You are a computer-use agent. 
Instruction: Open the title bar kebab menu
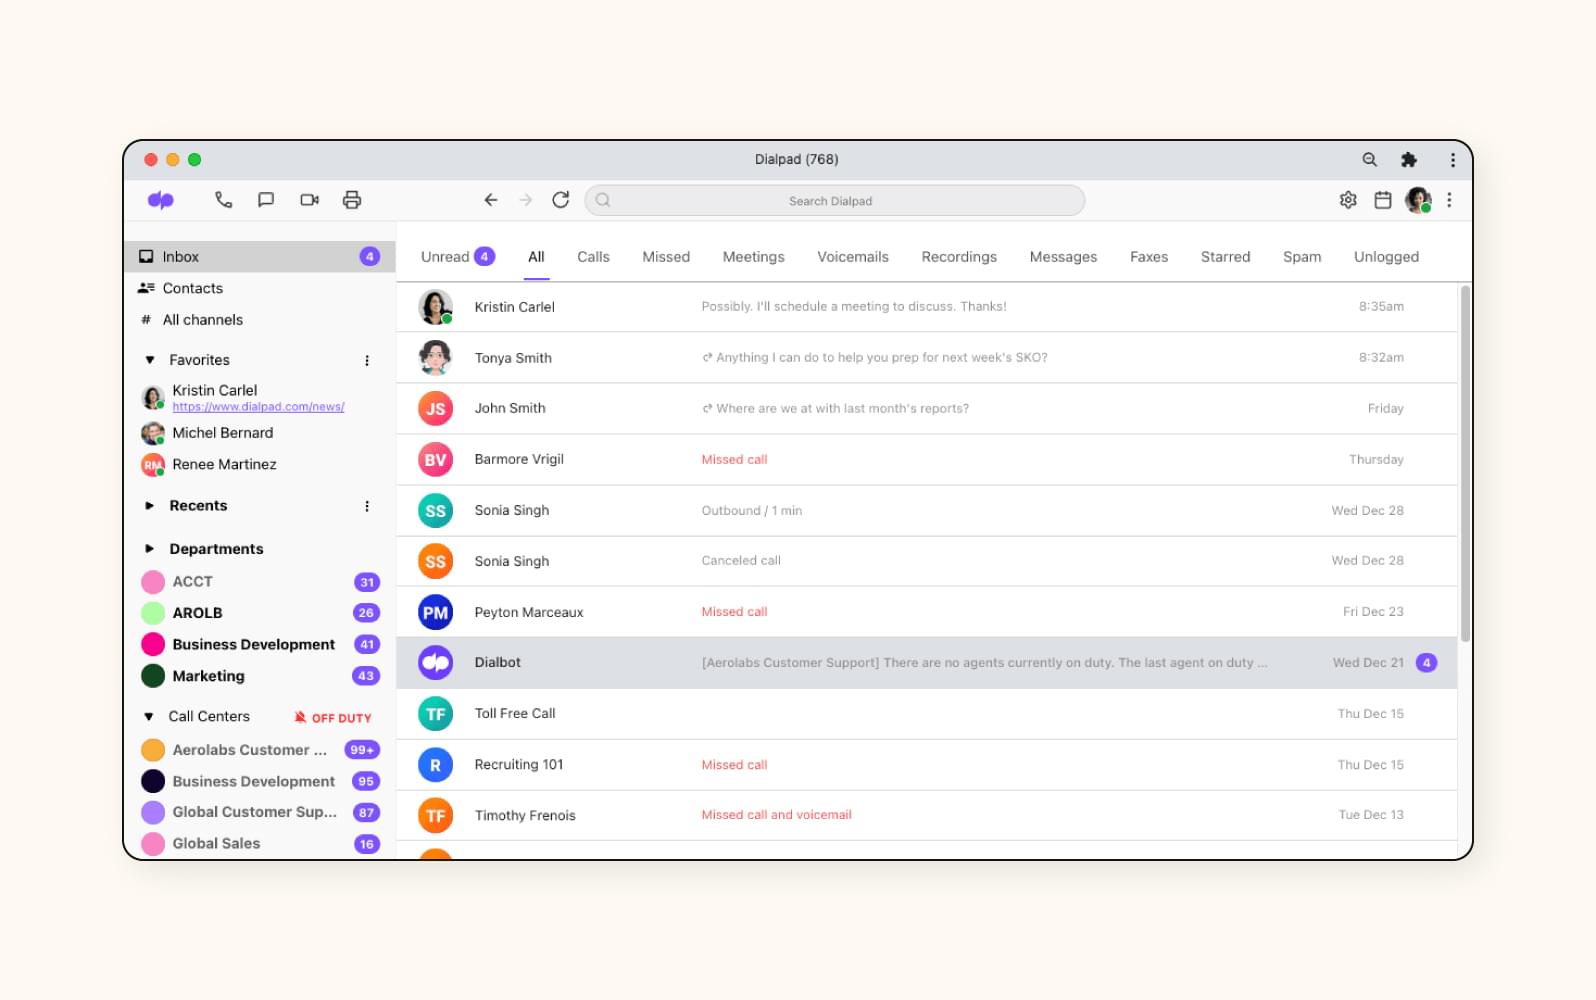click(1453, 159)
